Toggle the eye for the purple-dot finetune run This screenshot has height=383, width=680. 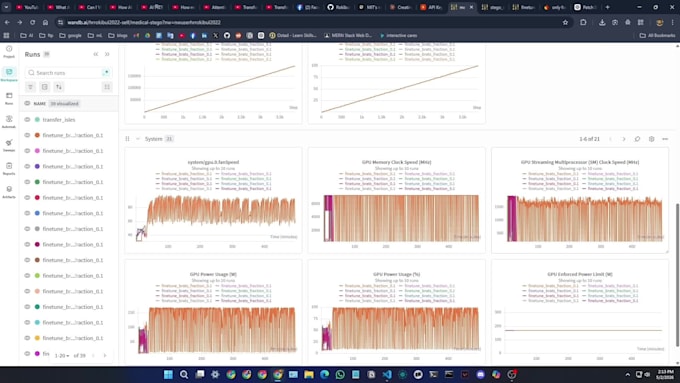click(x=27, y=166)
